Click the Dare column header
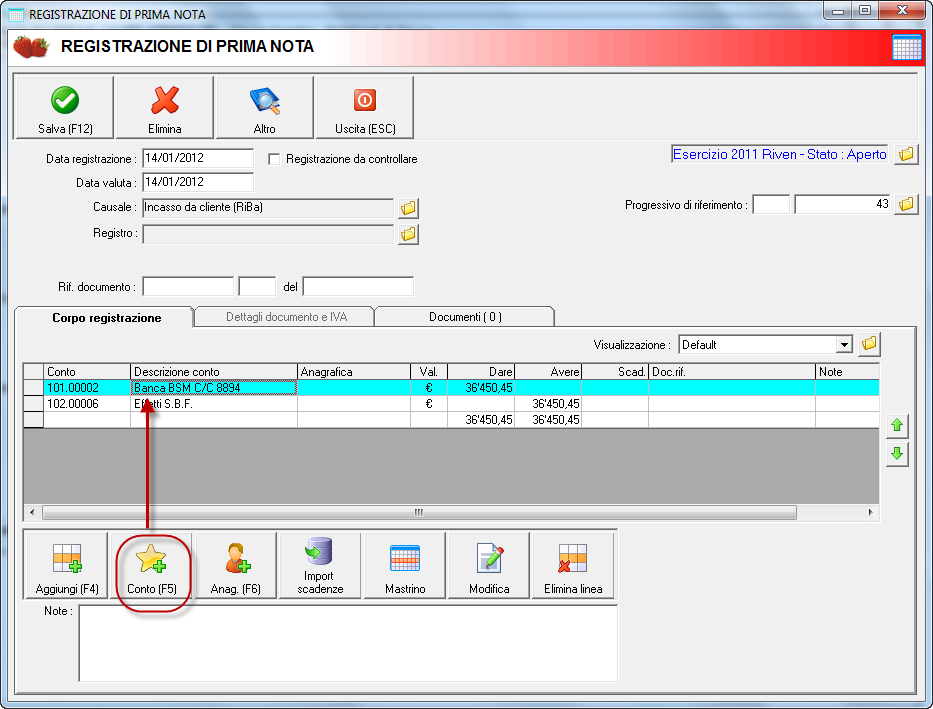 point(481,372)
